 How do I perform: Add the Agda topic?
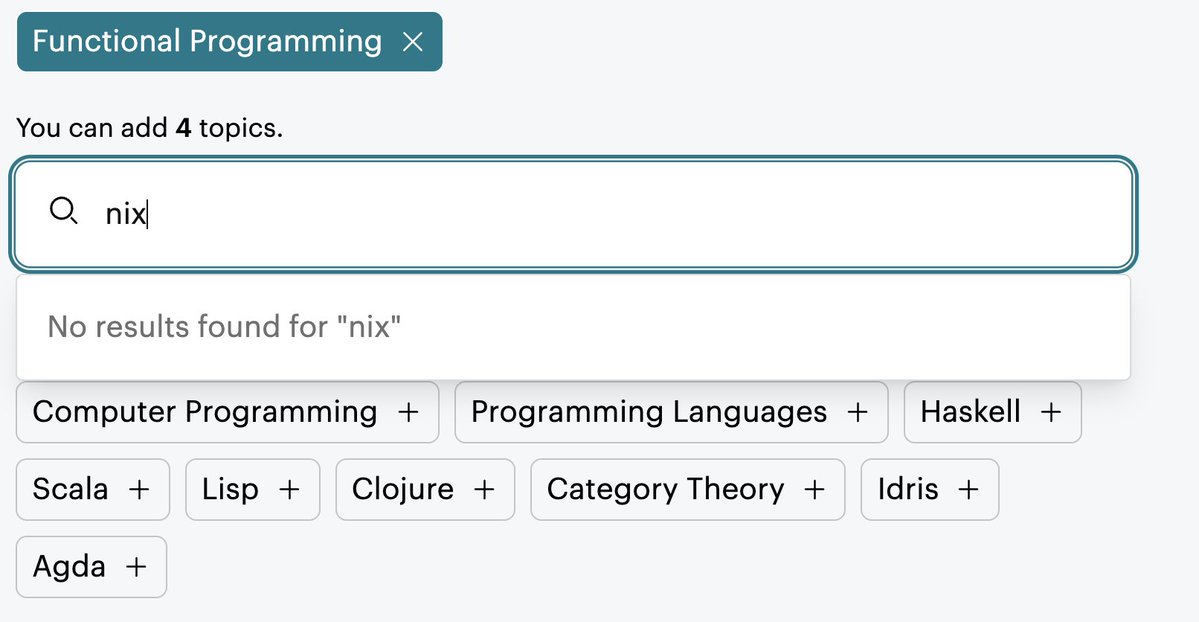click(91, 567)
